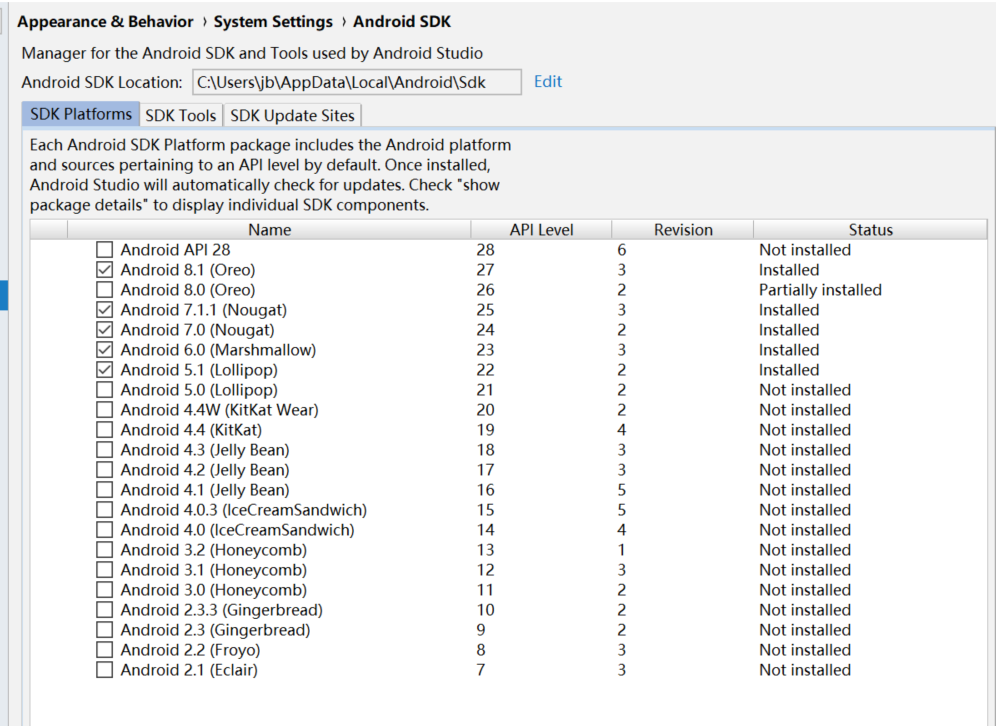The image size is (996, 726).
Task: Select Android 2.1 (Eclair) name
Action: click(189, 670)
